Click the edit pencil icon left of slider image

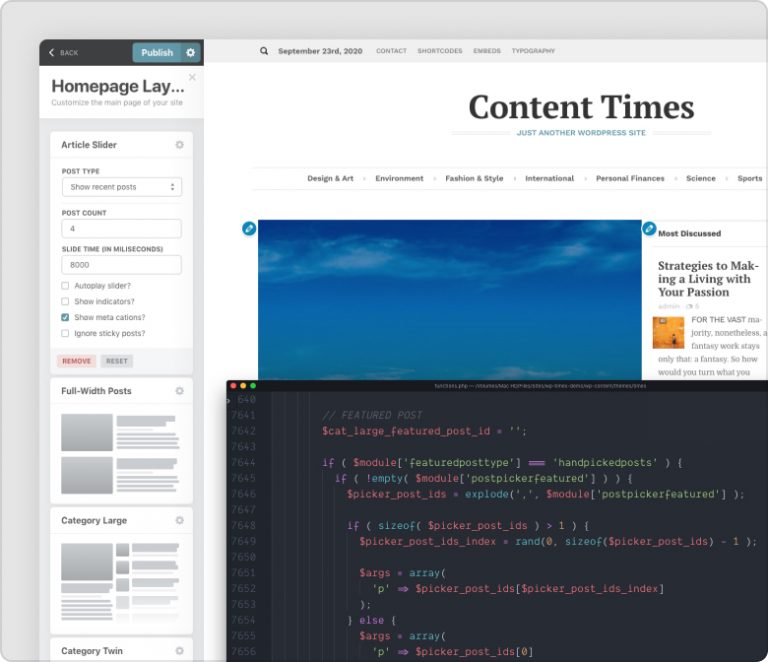[x=249, y=229]
